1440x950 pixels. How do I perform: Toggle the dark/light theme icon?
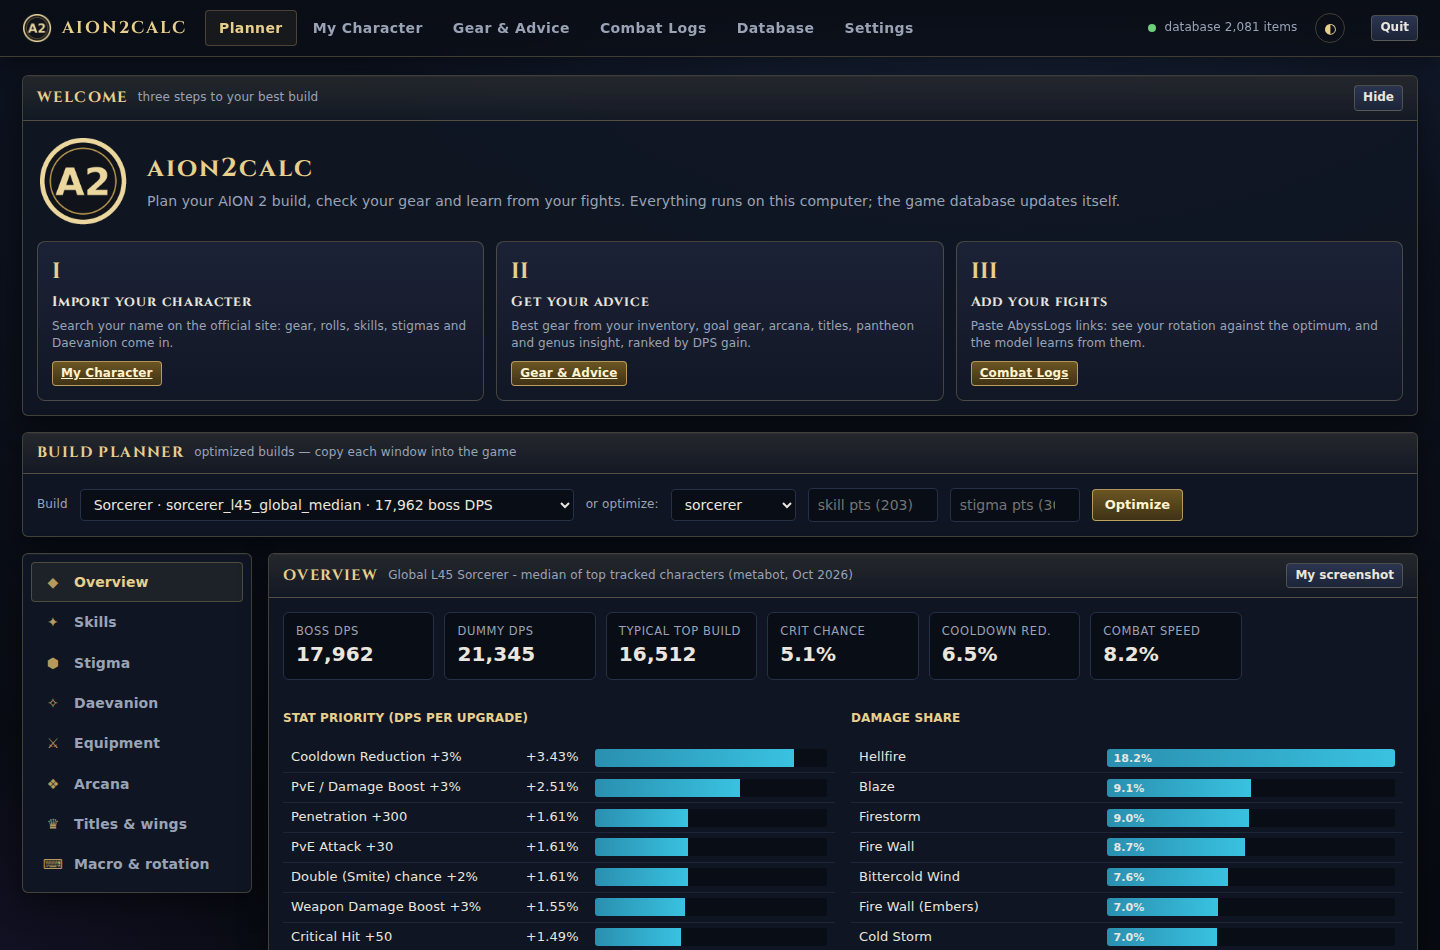click(x=1330, y=28)
